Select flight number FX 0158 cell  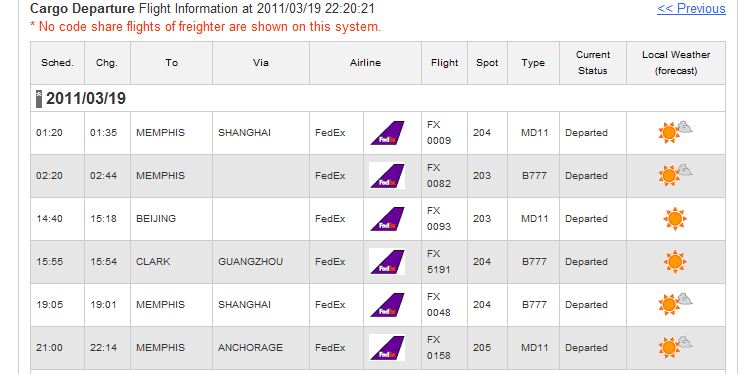pos(444,348)
